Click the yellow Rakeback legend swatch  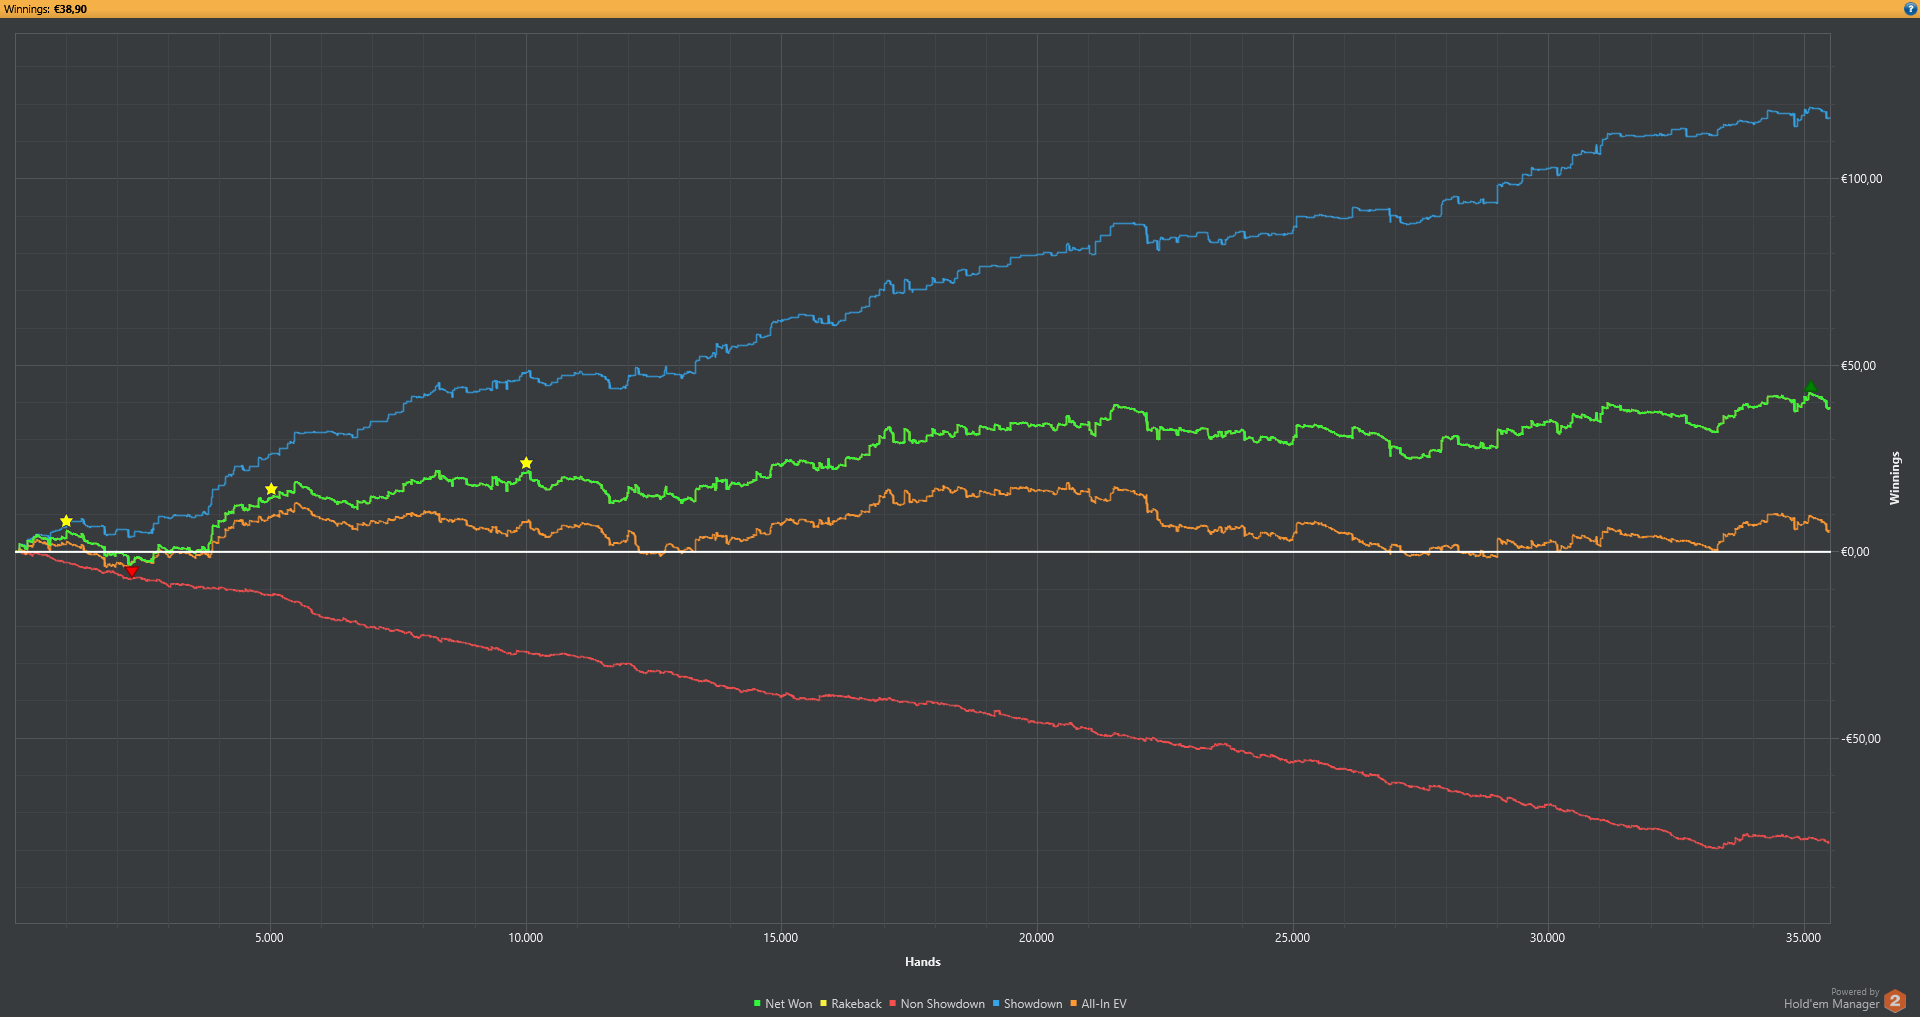pos(823,1004)
